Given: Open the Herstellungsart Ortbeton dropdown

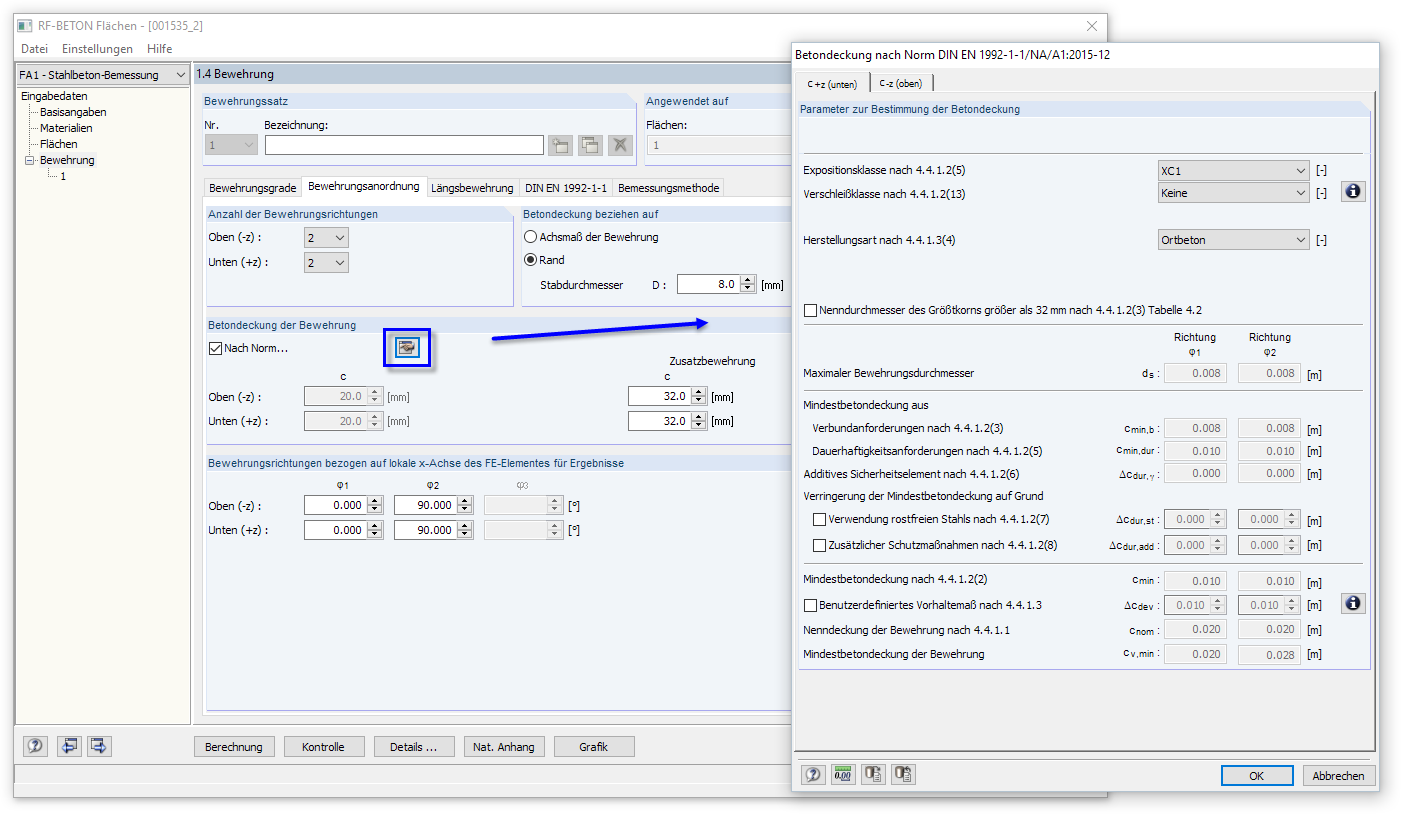Looking at the screenshot, I should pos(1233,240).
